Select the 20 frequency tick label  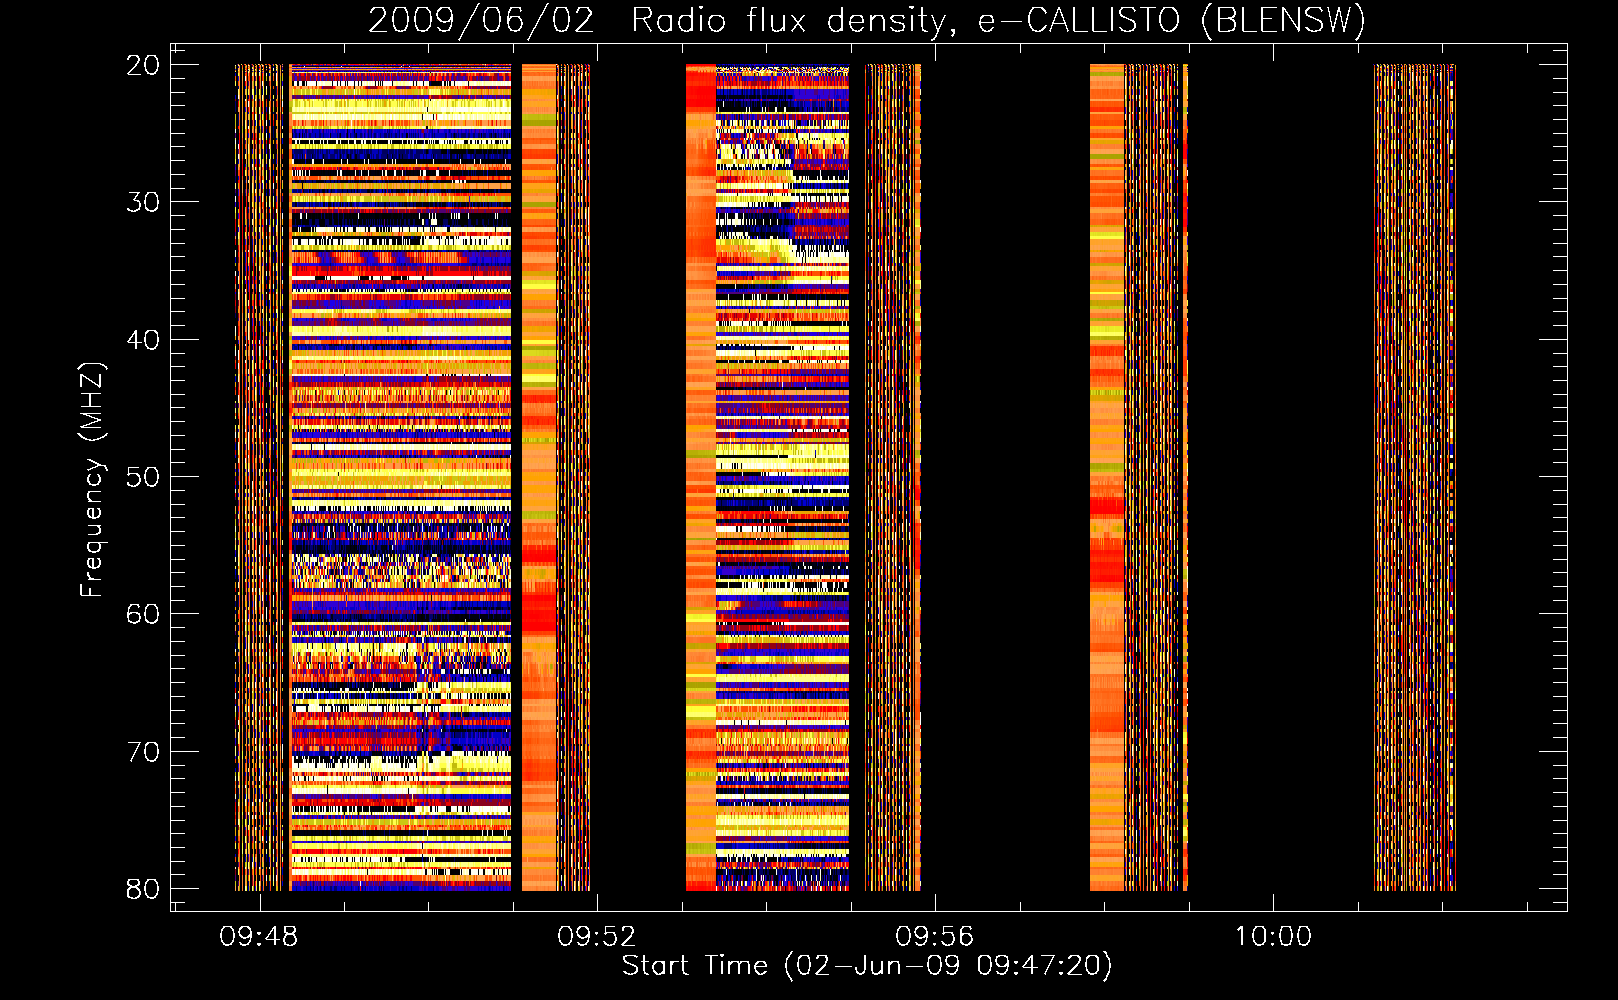point(143,65)
